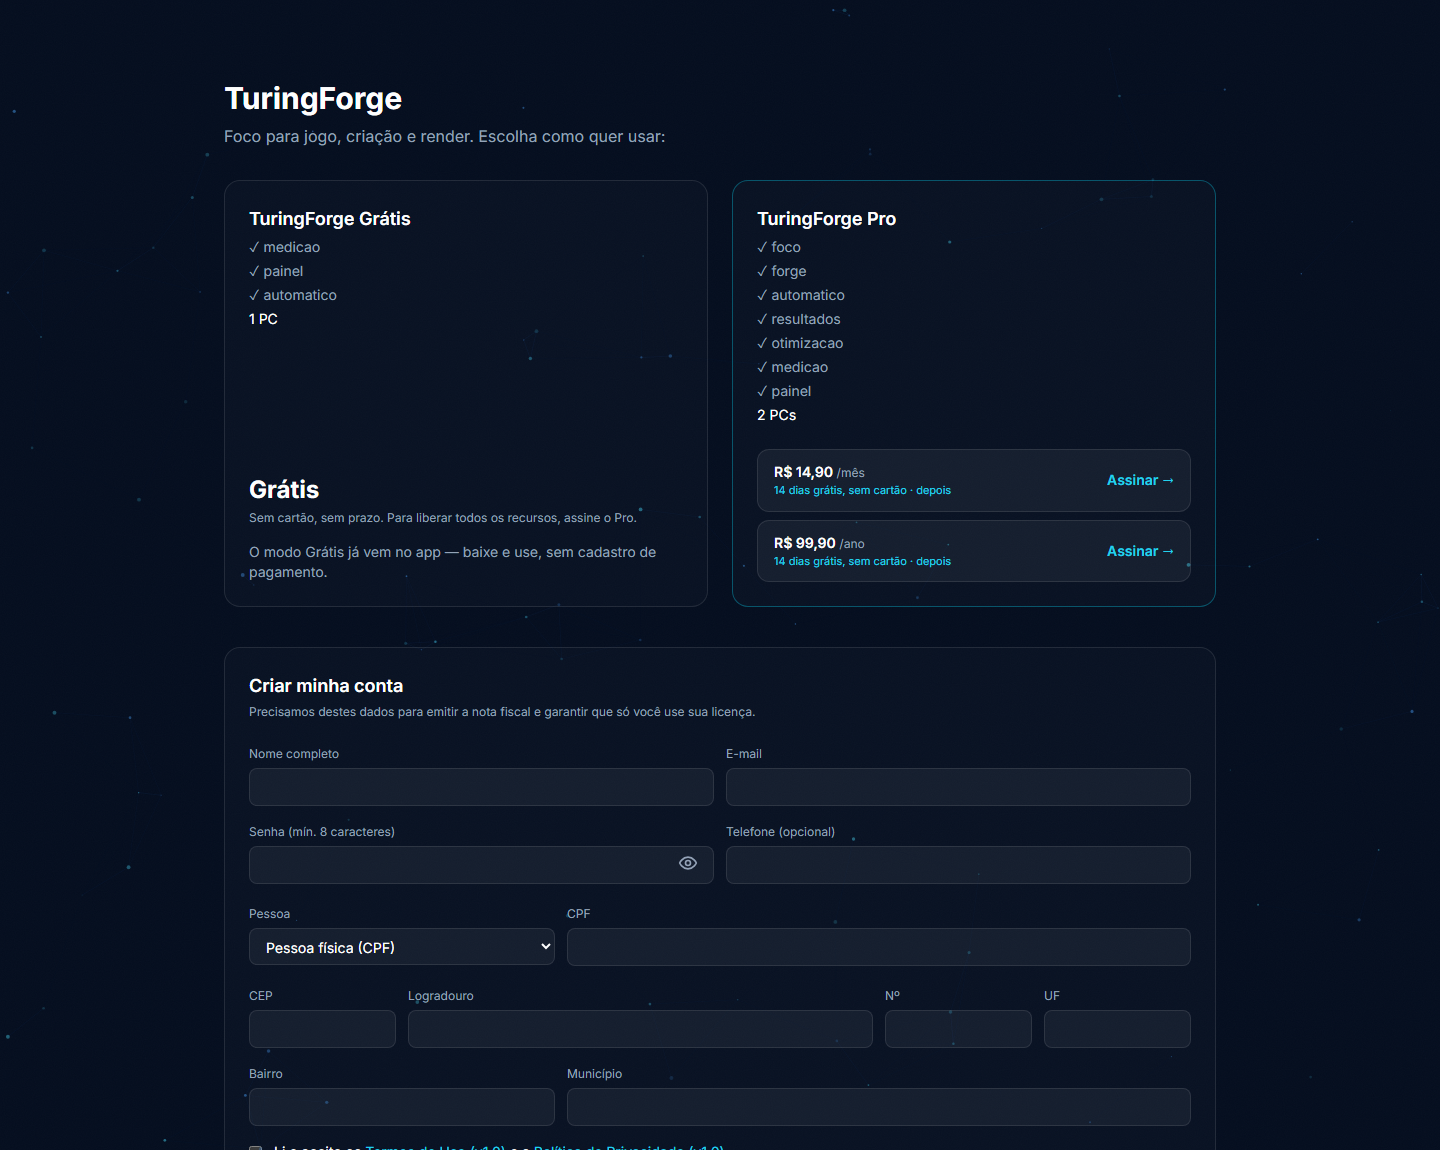The width and height of the screenshot is (1440, 1150).
Task: Focus the Bairro input field
Action: 402,1107
